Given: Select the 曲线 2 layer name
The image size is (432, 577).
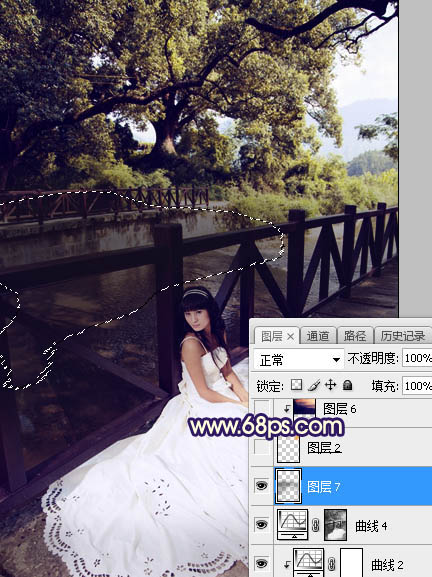Looking at the screenshot, I should [387, 565].
